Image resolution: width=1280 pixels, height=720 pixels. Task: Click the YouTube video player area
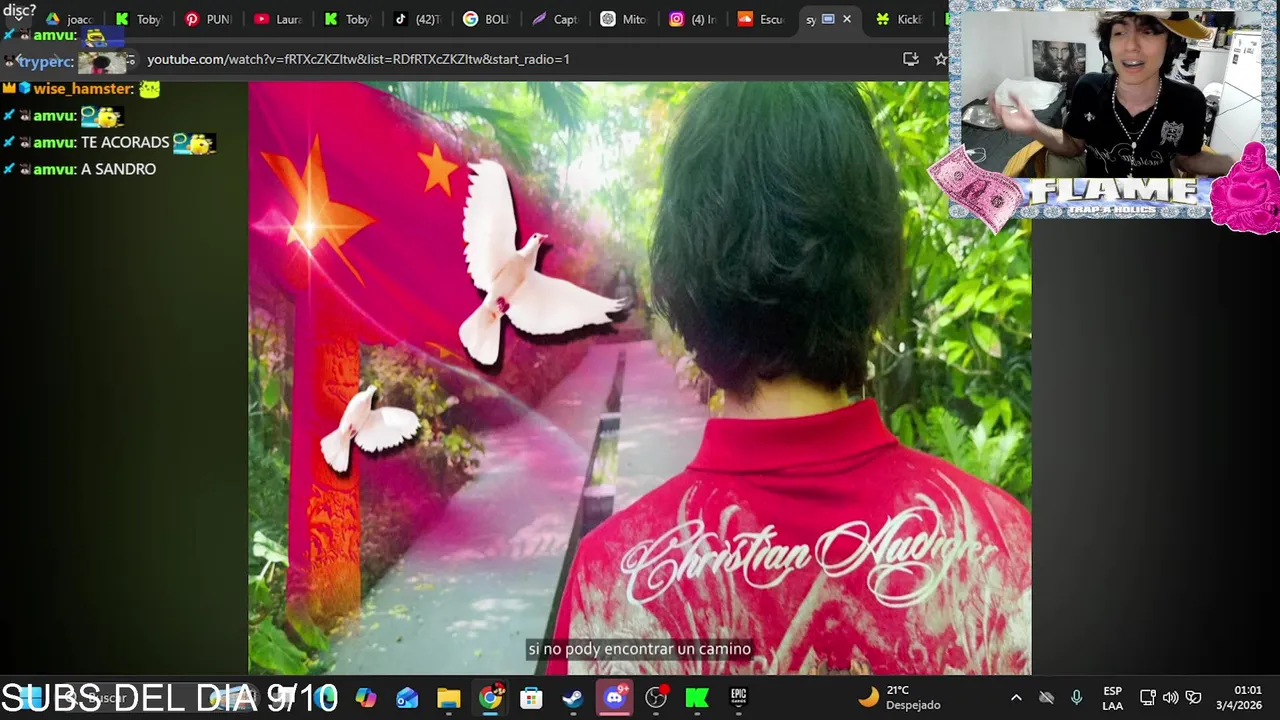coord(640,378)
